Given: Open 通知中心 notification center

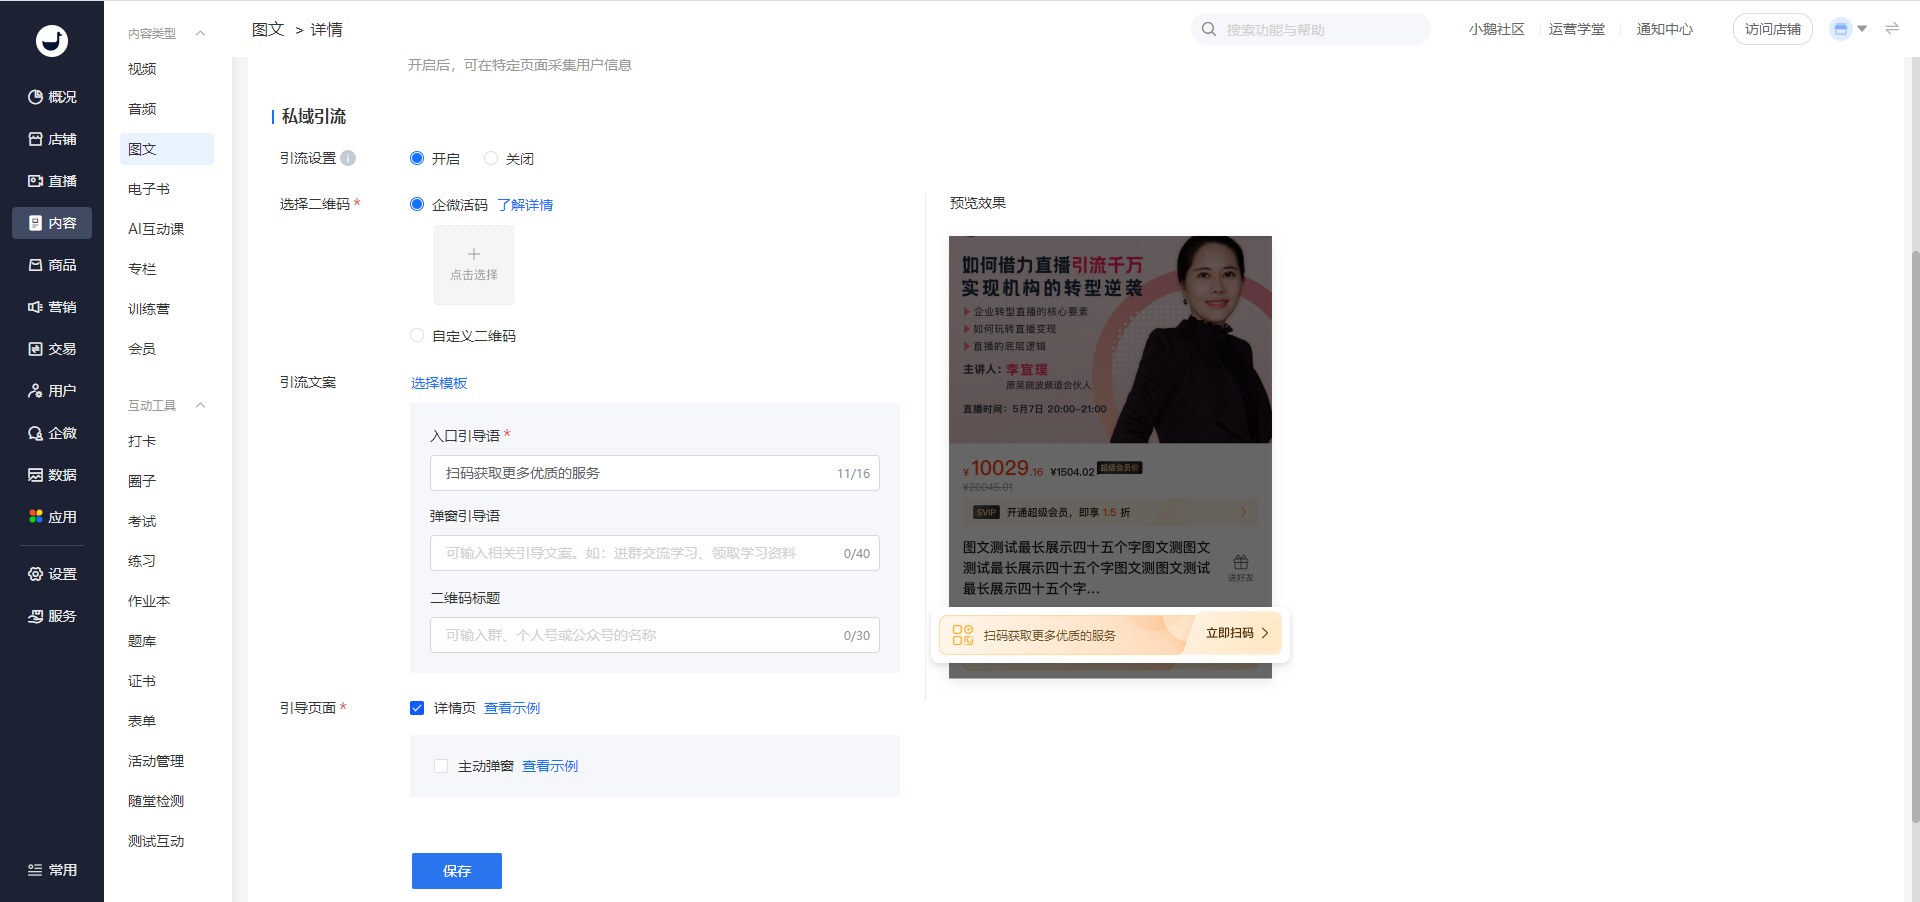Looking at the screenshot, I should (1664, 29).
